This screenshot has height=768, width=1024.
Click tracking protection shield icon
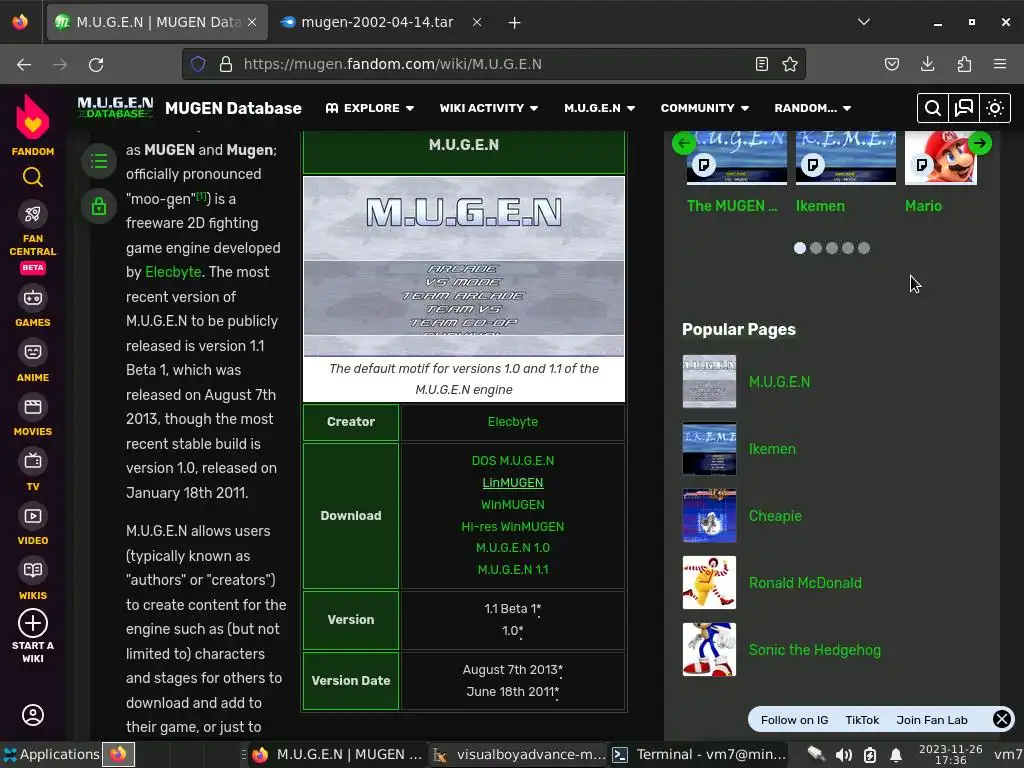(198, 64)
